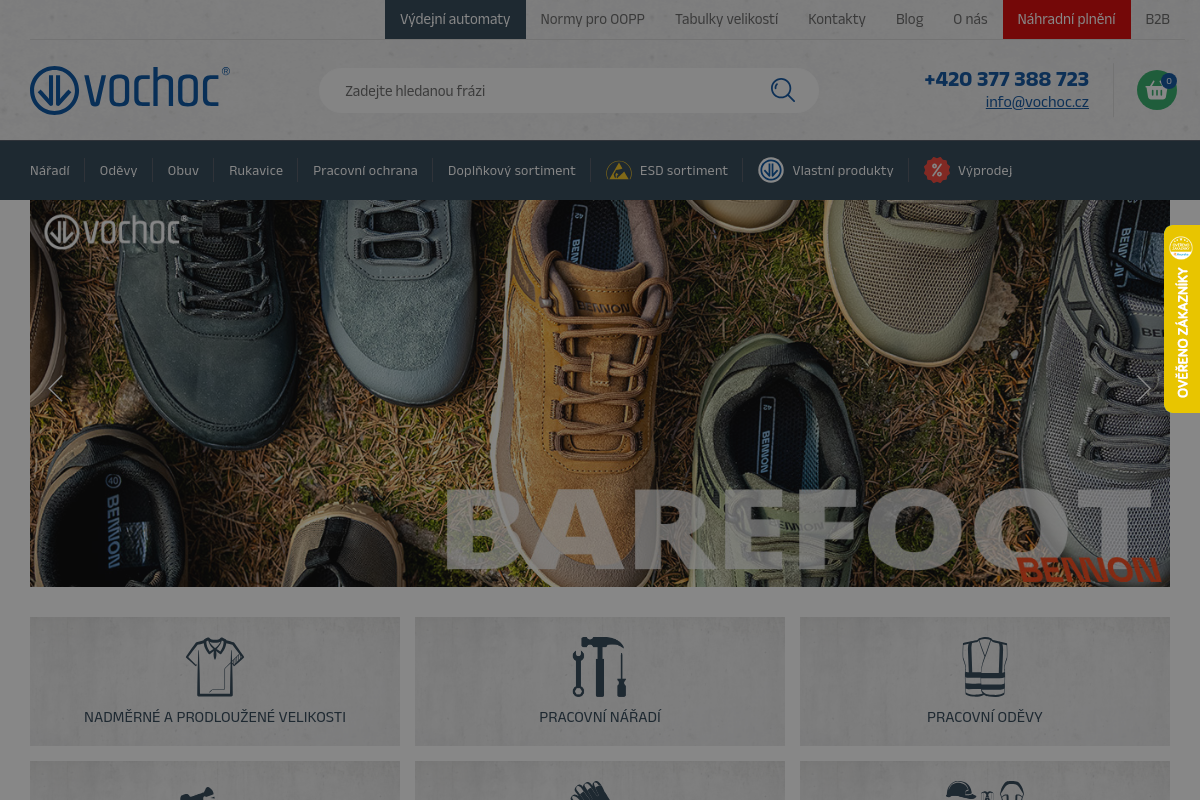
Task: Open the Tabulky velikosti link
Action: [726, 19]
